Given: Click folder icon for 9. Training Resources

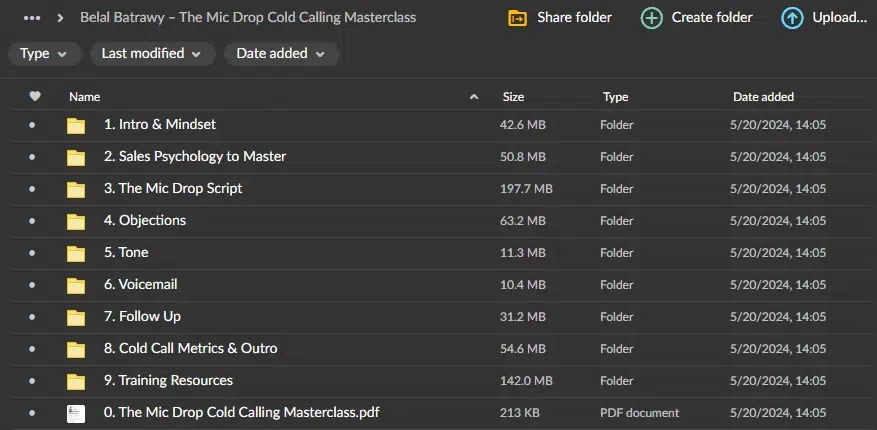Looking at the screenshot, I should coord(76,381).
